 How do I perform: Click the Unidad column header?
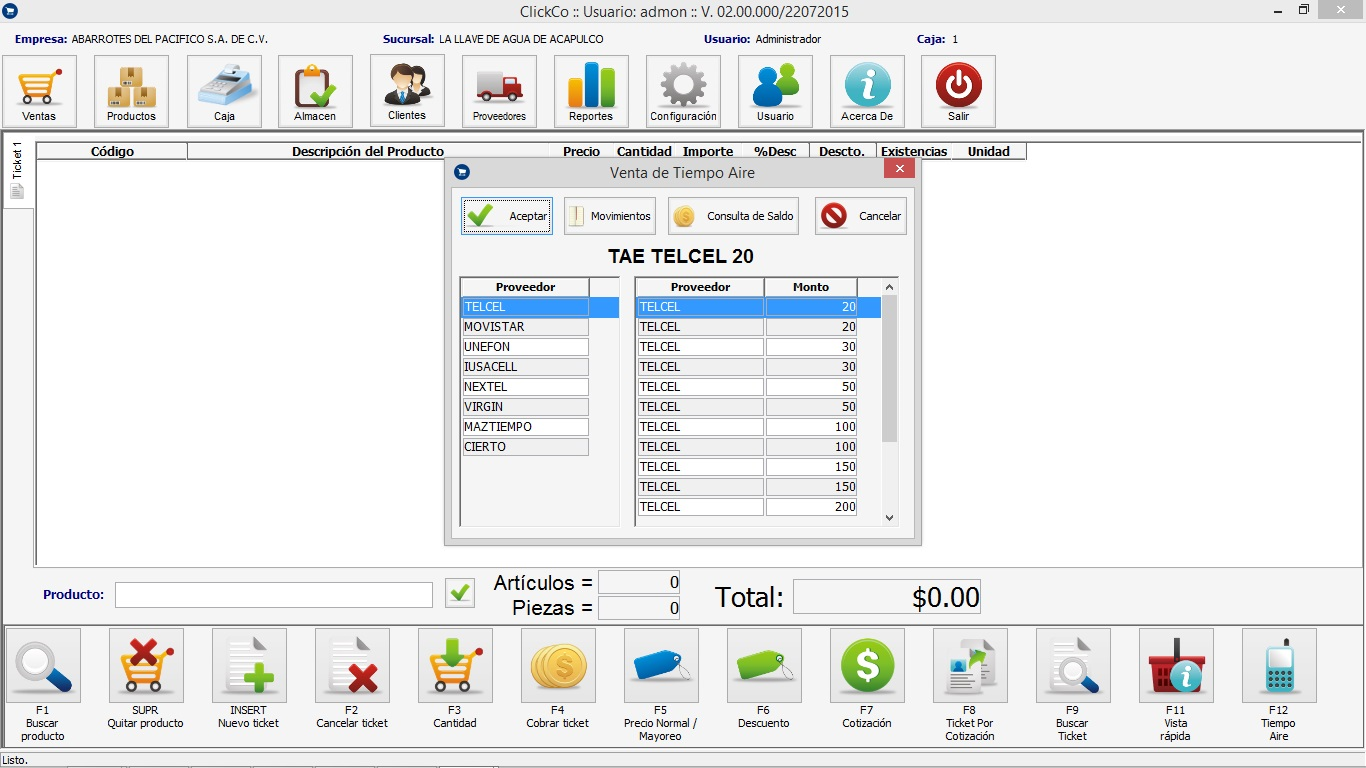[x=989, y=152]
